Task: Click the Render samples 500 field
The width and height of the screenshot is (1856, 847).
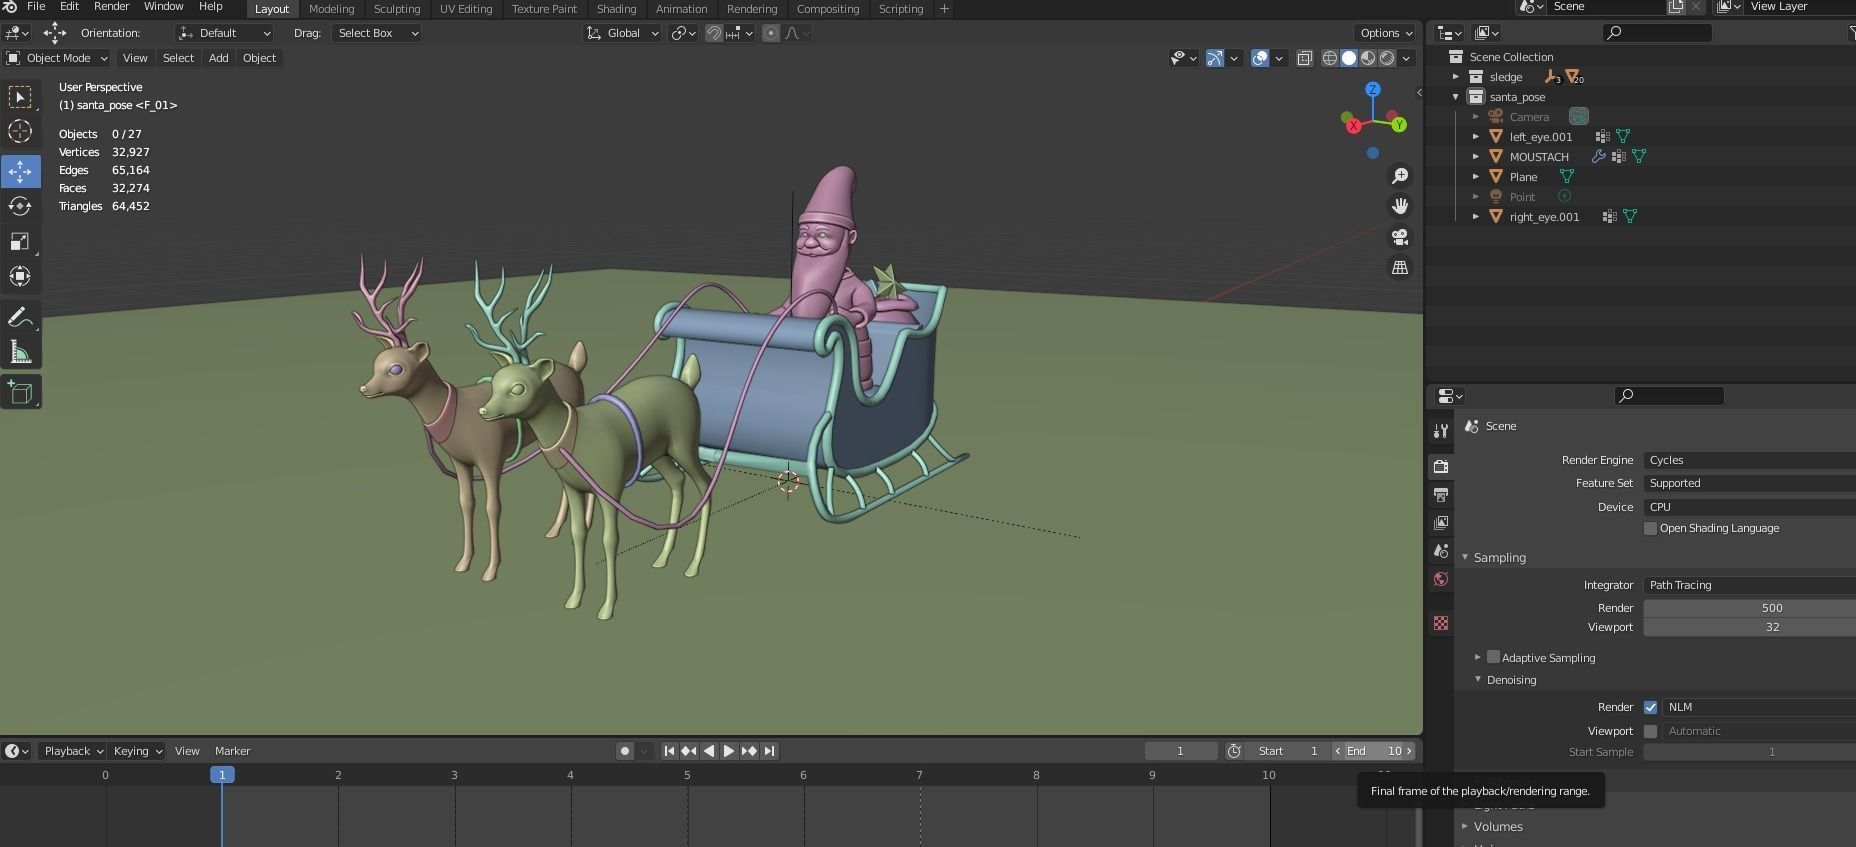Action: point(1749,608)
